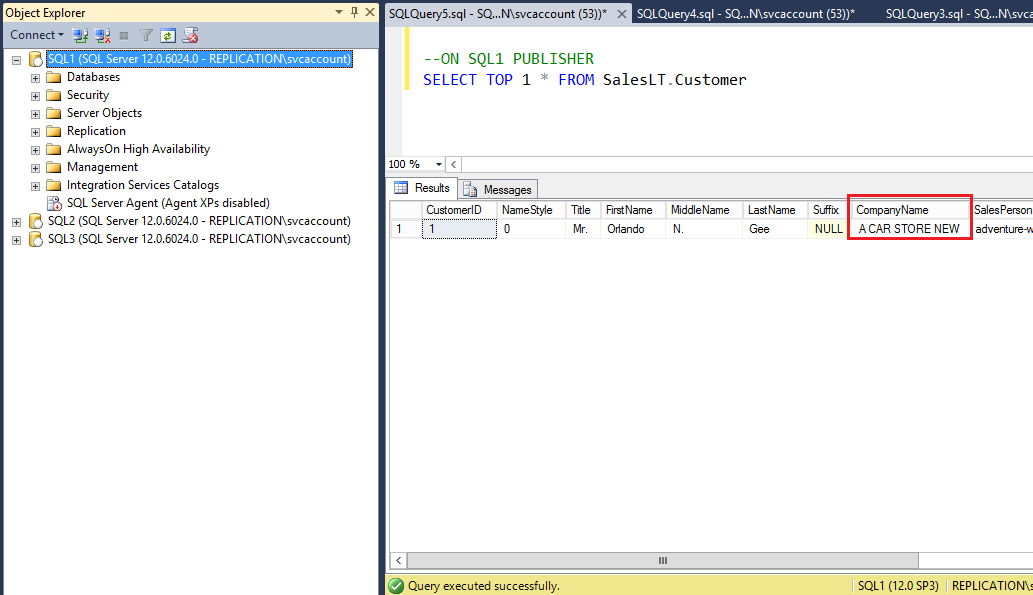Image resolution: width=1033 pixels, height=595 pixels.
Task: Click the Disconnect server toolbar icon
Action: pos(102,36)
